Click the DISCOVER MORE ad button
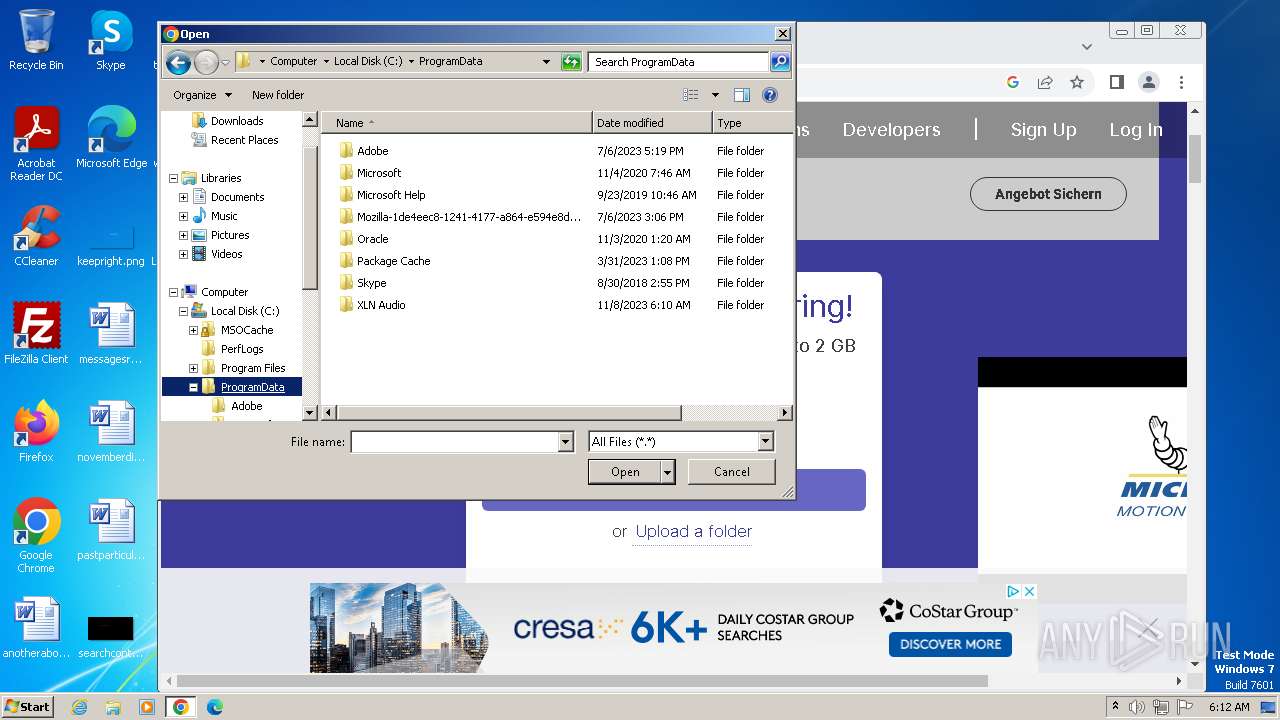 coord(950,644)
